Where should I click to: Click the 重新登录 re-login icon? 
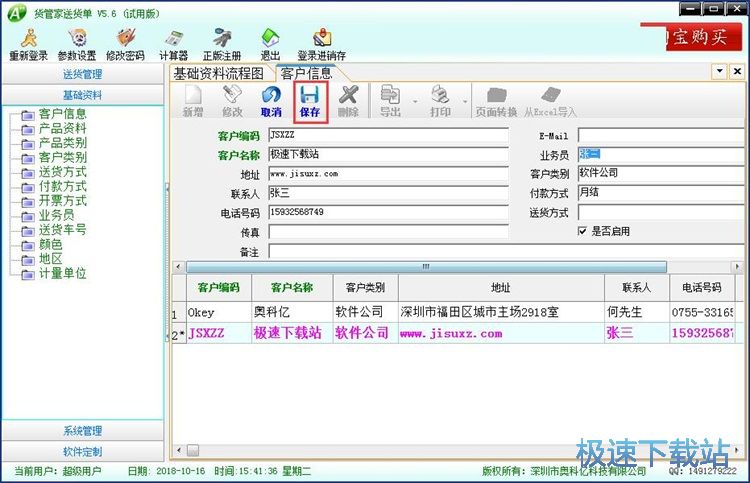click(29, 44)
